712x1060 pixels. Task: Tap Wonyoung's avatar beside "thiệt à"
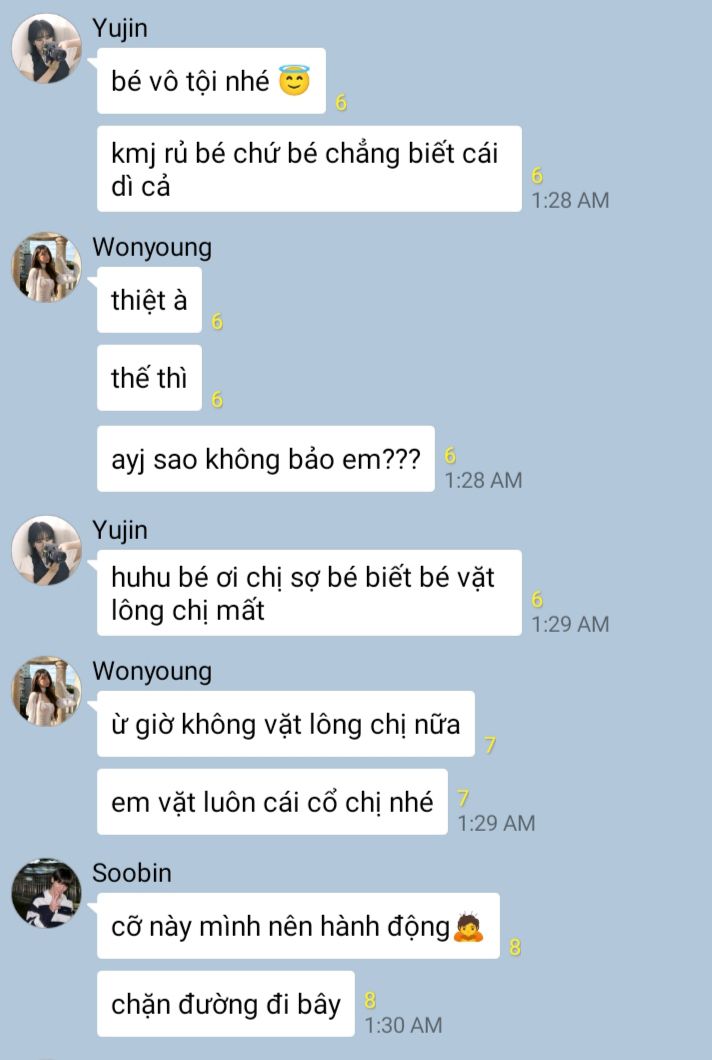[x=47, y=267]
